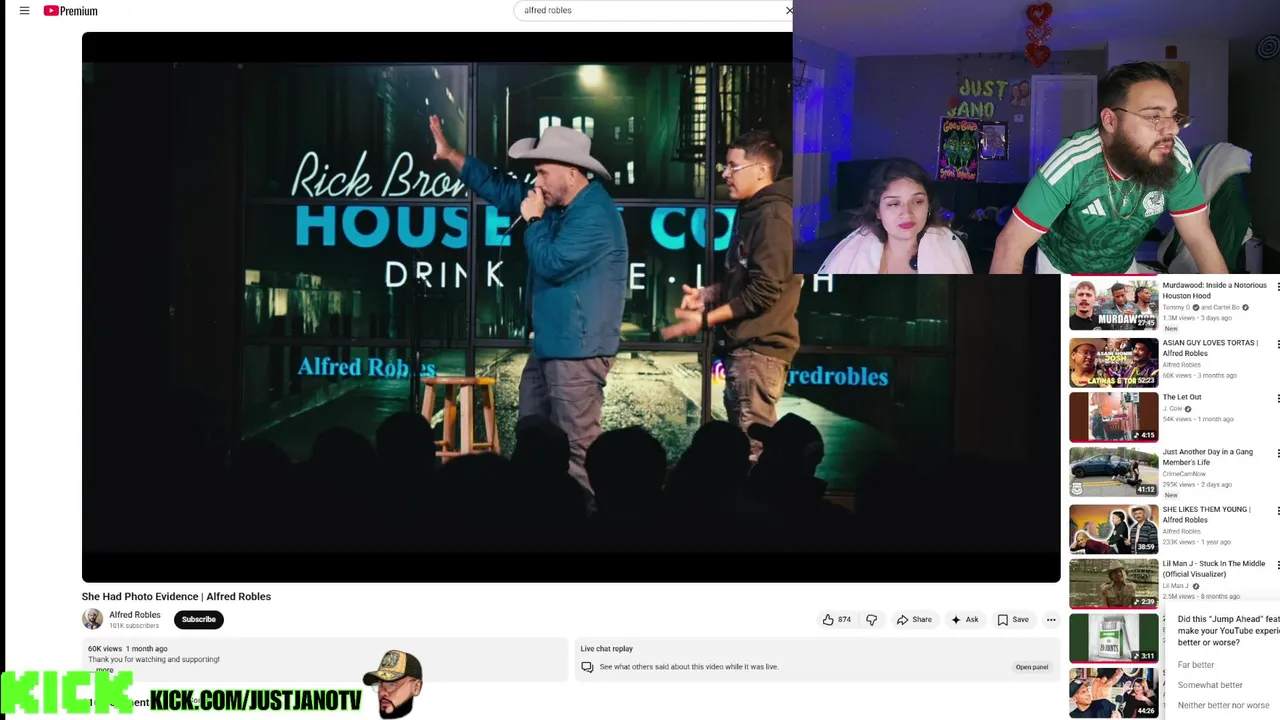Image resolution: width=1280 pixels, height=720 pixels.
Task: Open options menu for Gang Member's Life video
Action: click(1277, 454)
